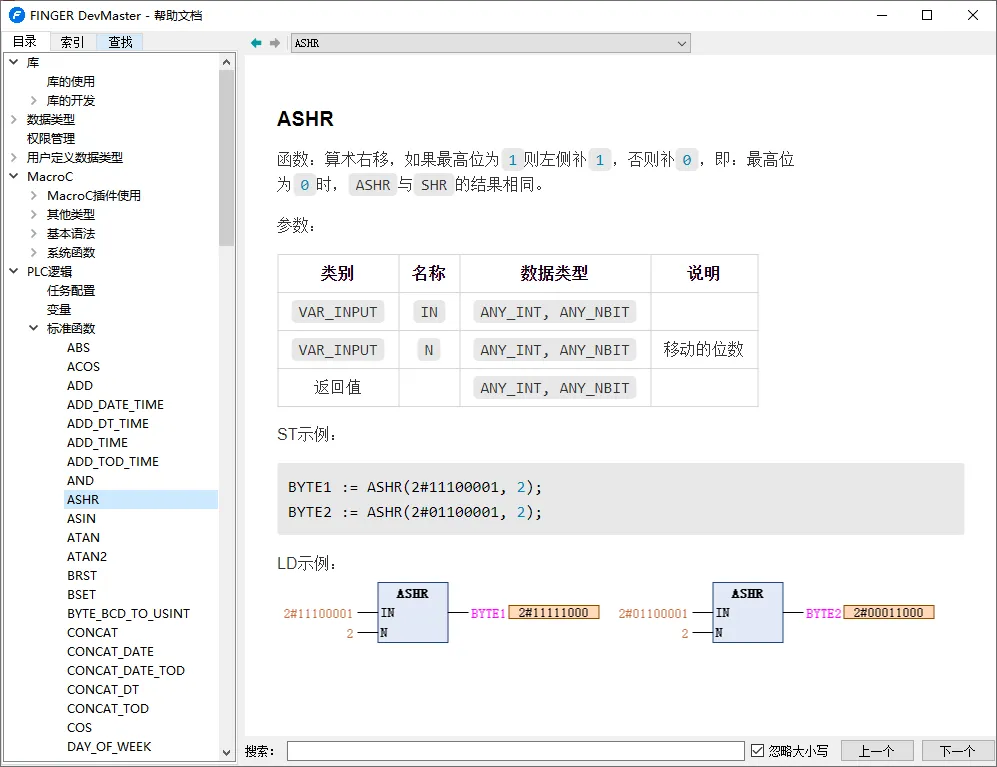Expand the 其他类型 node
The image size is (997, 767).
(34, 214)
